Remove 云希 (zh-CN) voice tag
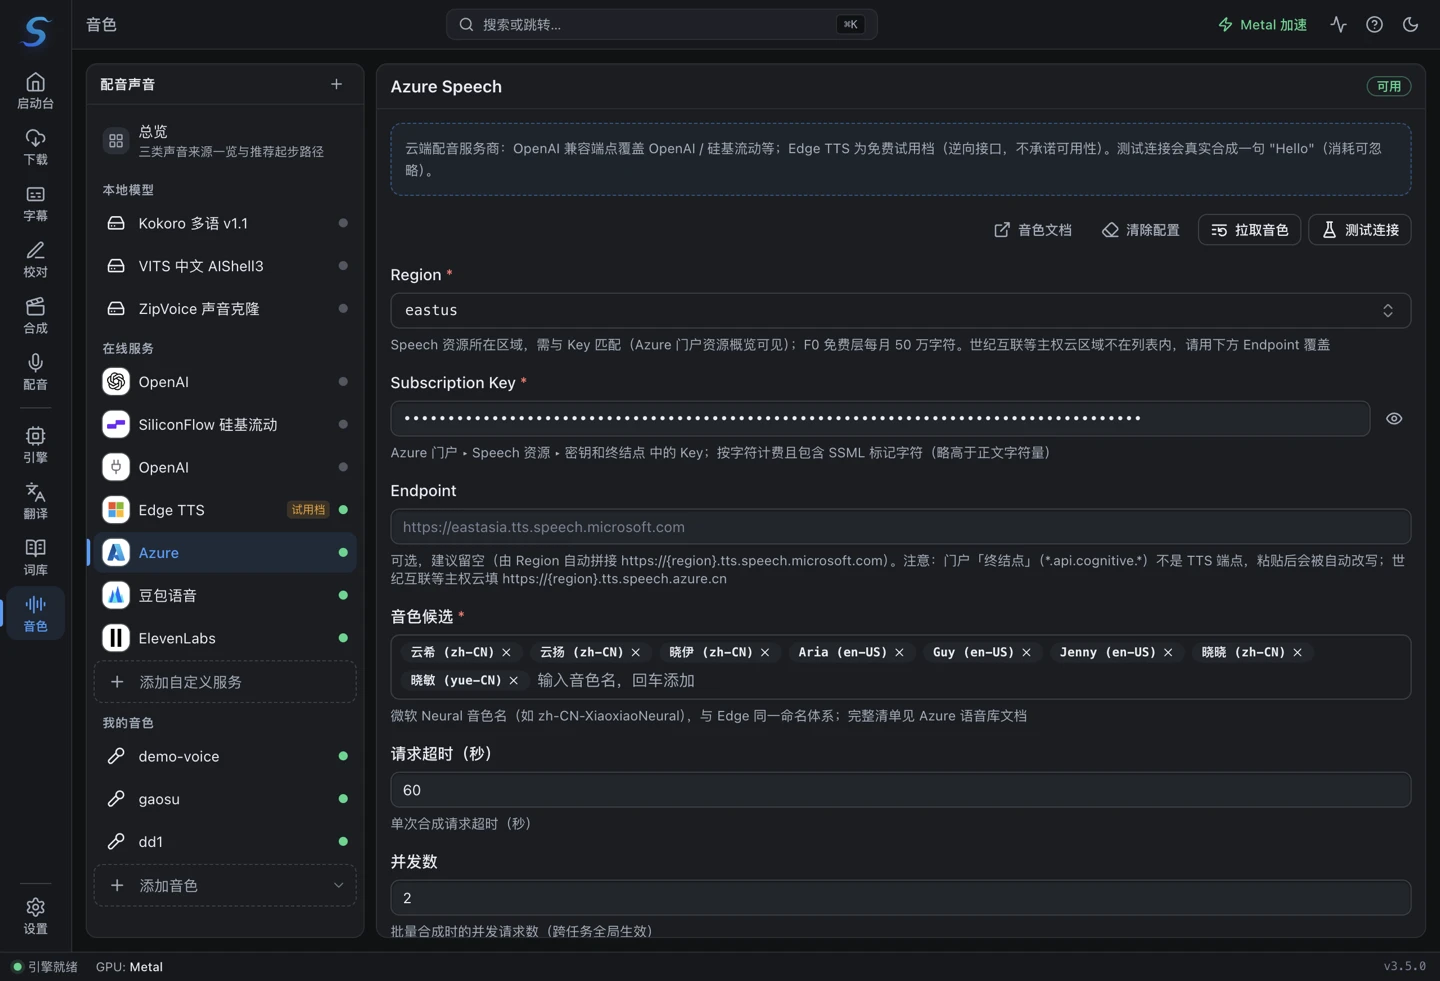Screen dimensions: 1440x981 tap(507, 652)
